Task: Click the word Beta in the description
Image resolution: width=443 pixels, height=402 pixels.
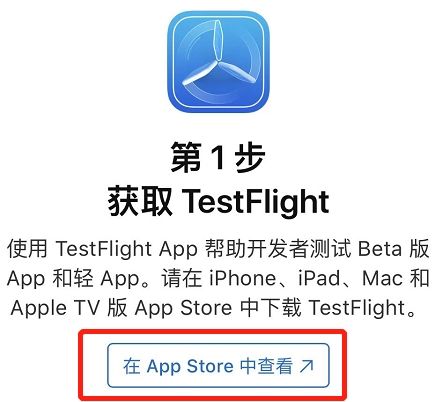Action: [380, 249]
